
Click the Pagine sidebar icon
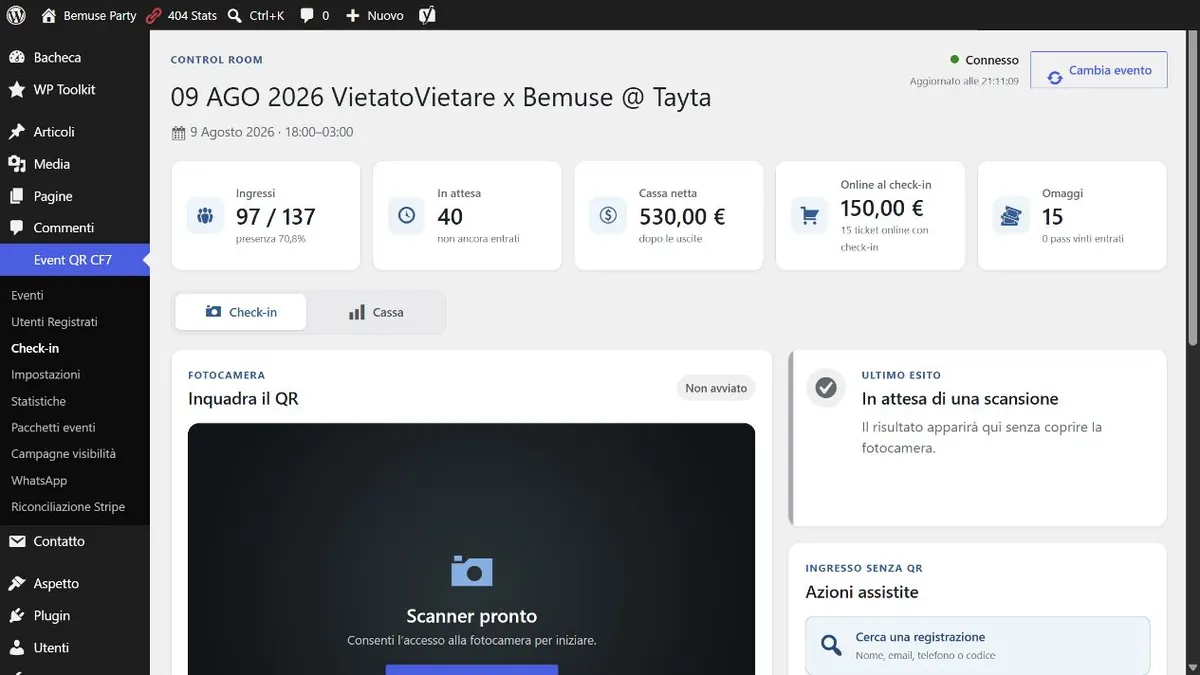[17, 196]
